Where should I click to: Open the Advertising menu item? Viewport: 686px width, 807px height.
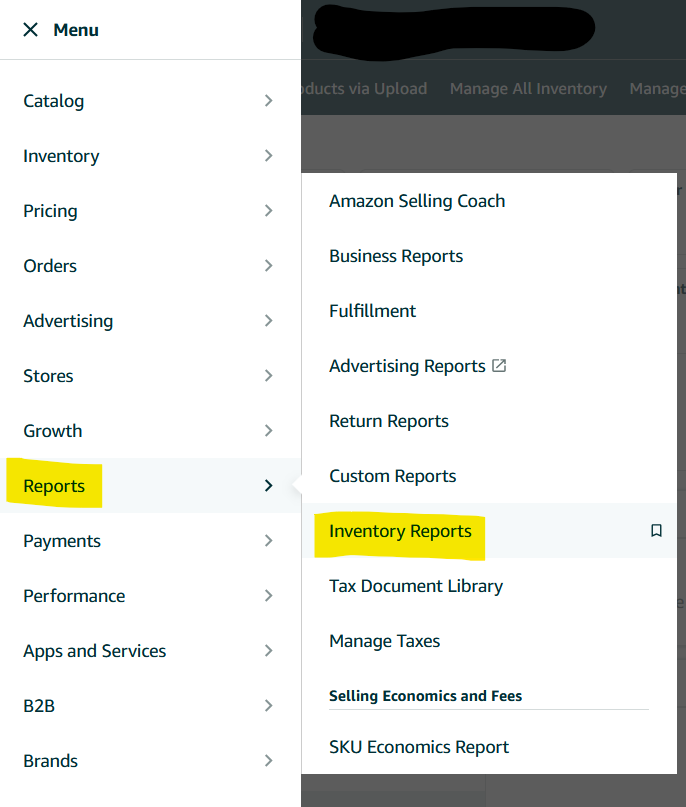[x=68, y=321]
